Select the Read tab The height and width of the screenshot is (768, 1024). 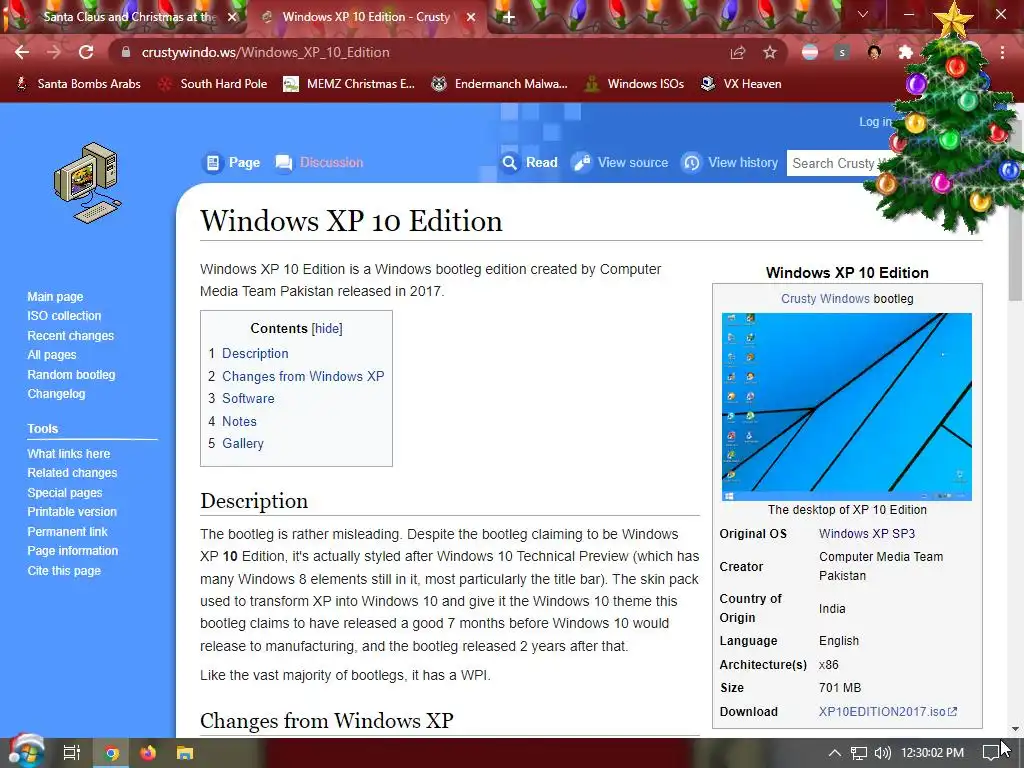530,163
